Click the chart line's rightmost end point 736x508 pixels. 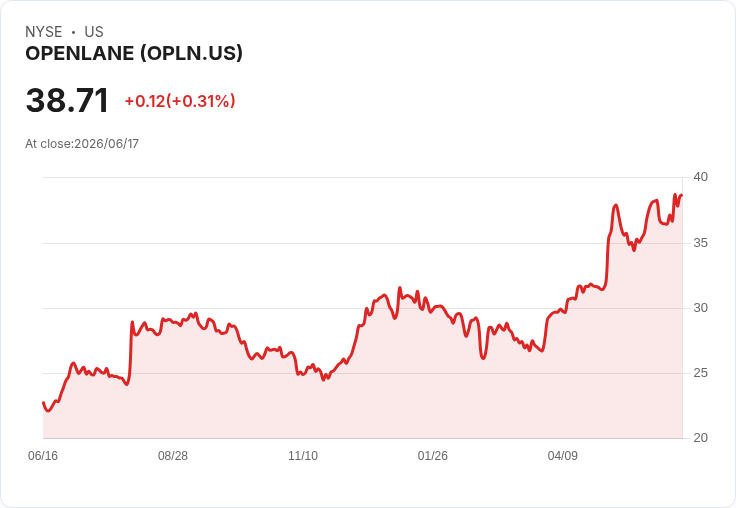click(682, 195)
